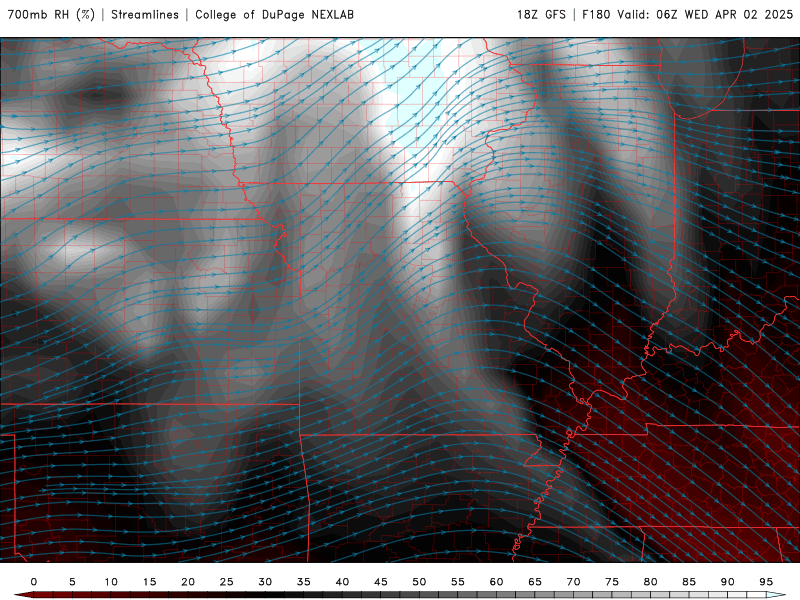Click the 65 label on the color scale
This screenshot has width=800, height=600.
(x=535, y=582)
